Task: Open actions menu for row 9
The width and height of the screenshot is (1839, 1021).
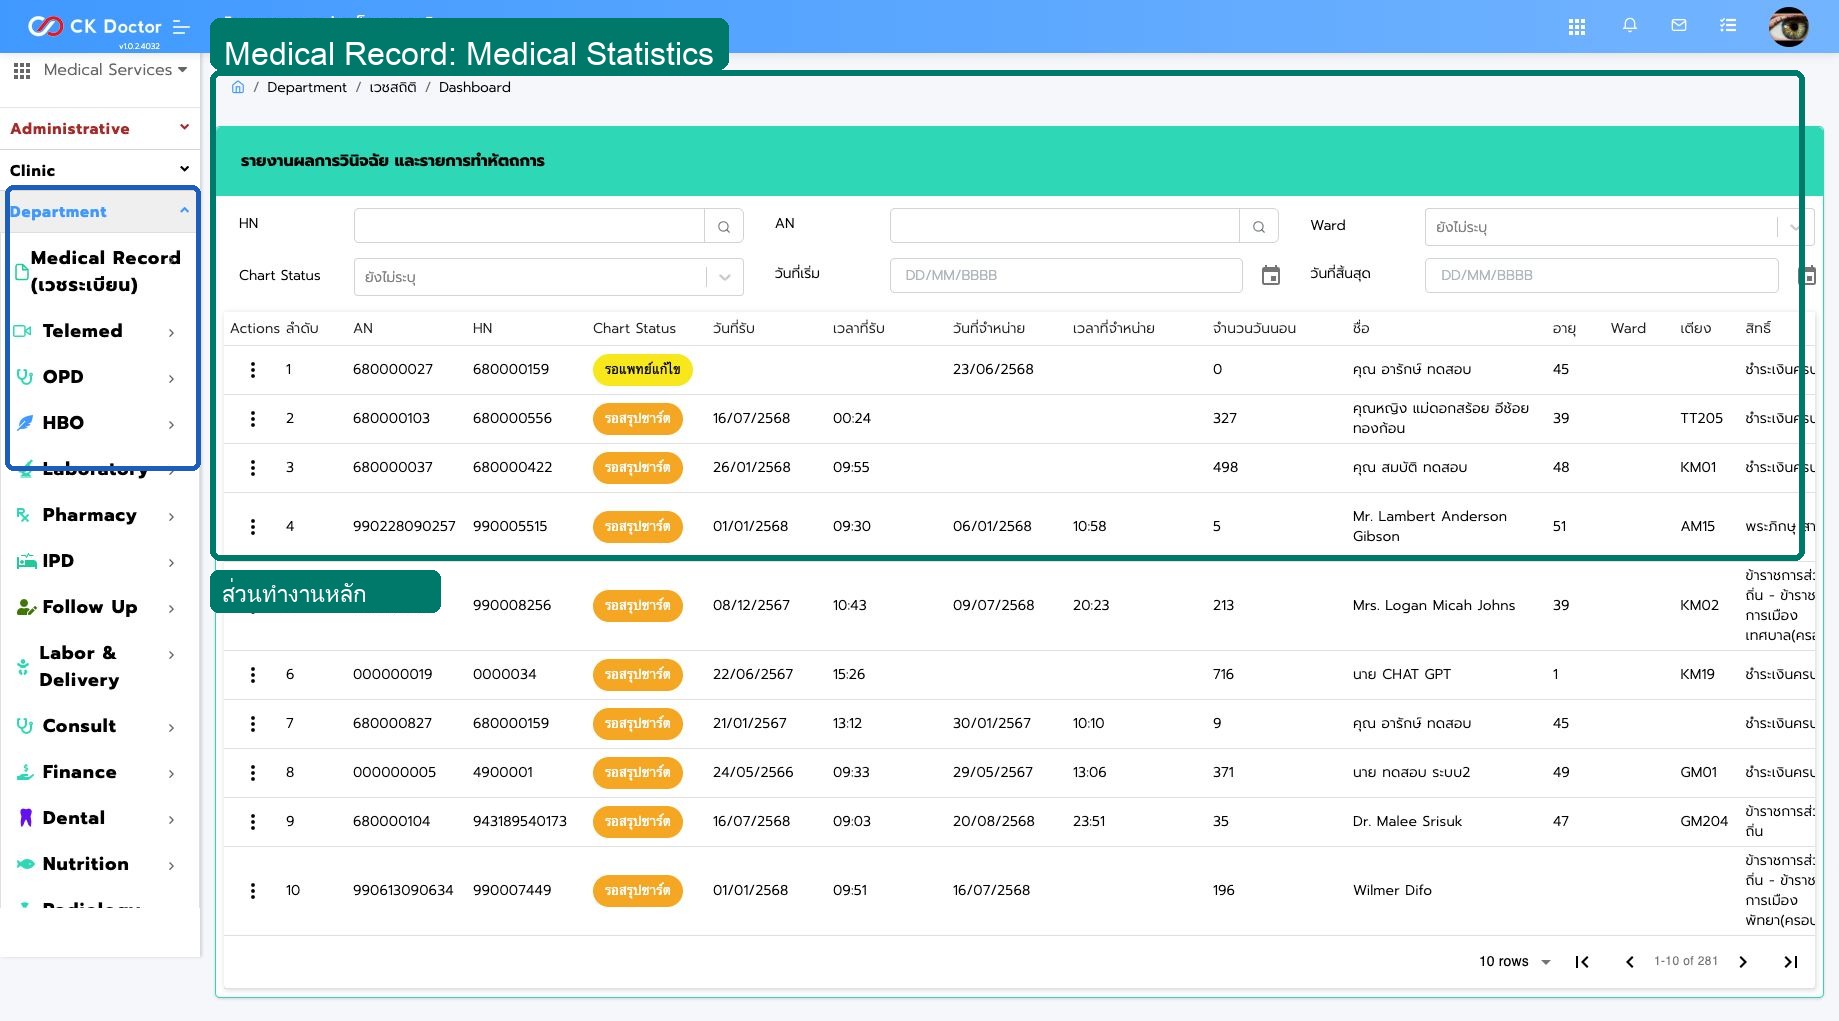Action: [x=253, y=822]
